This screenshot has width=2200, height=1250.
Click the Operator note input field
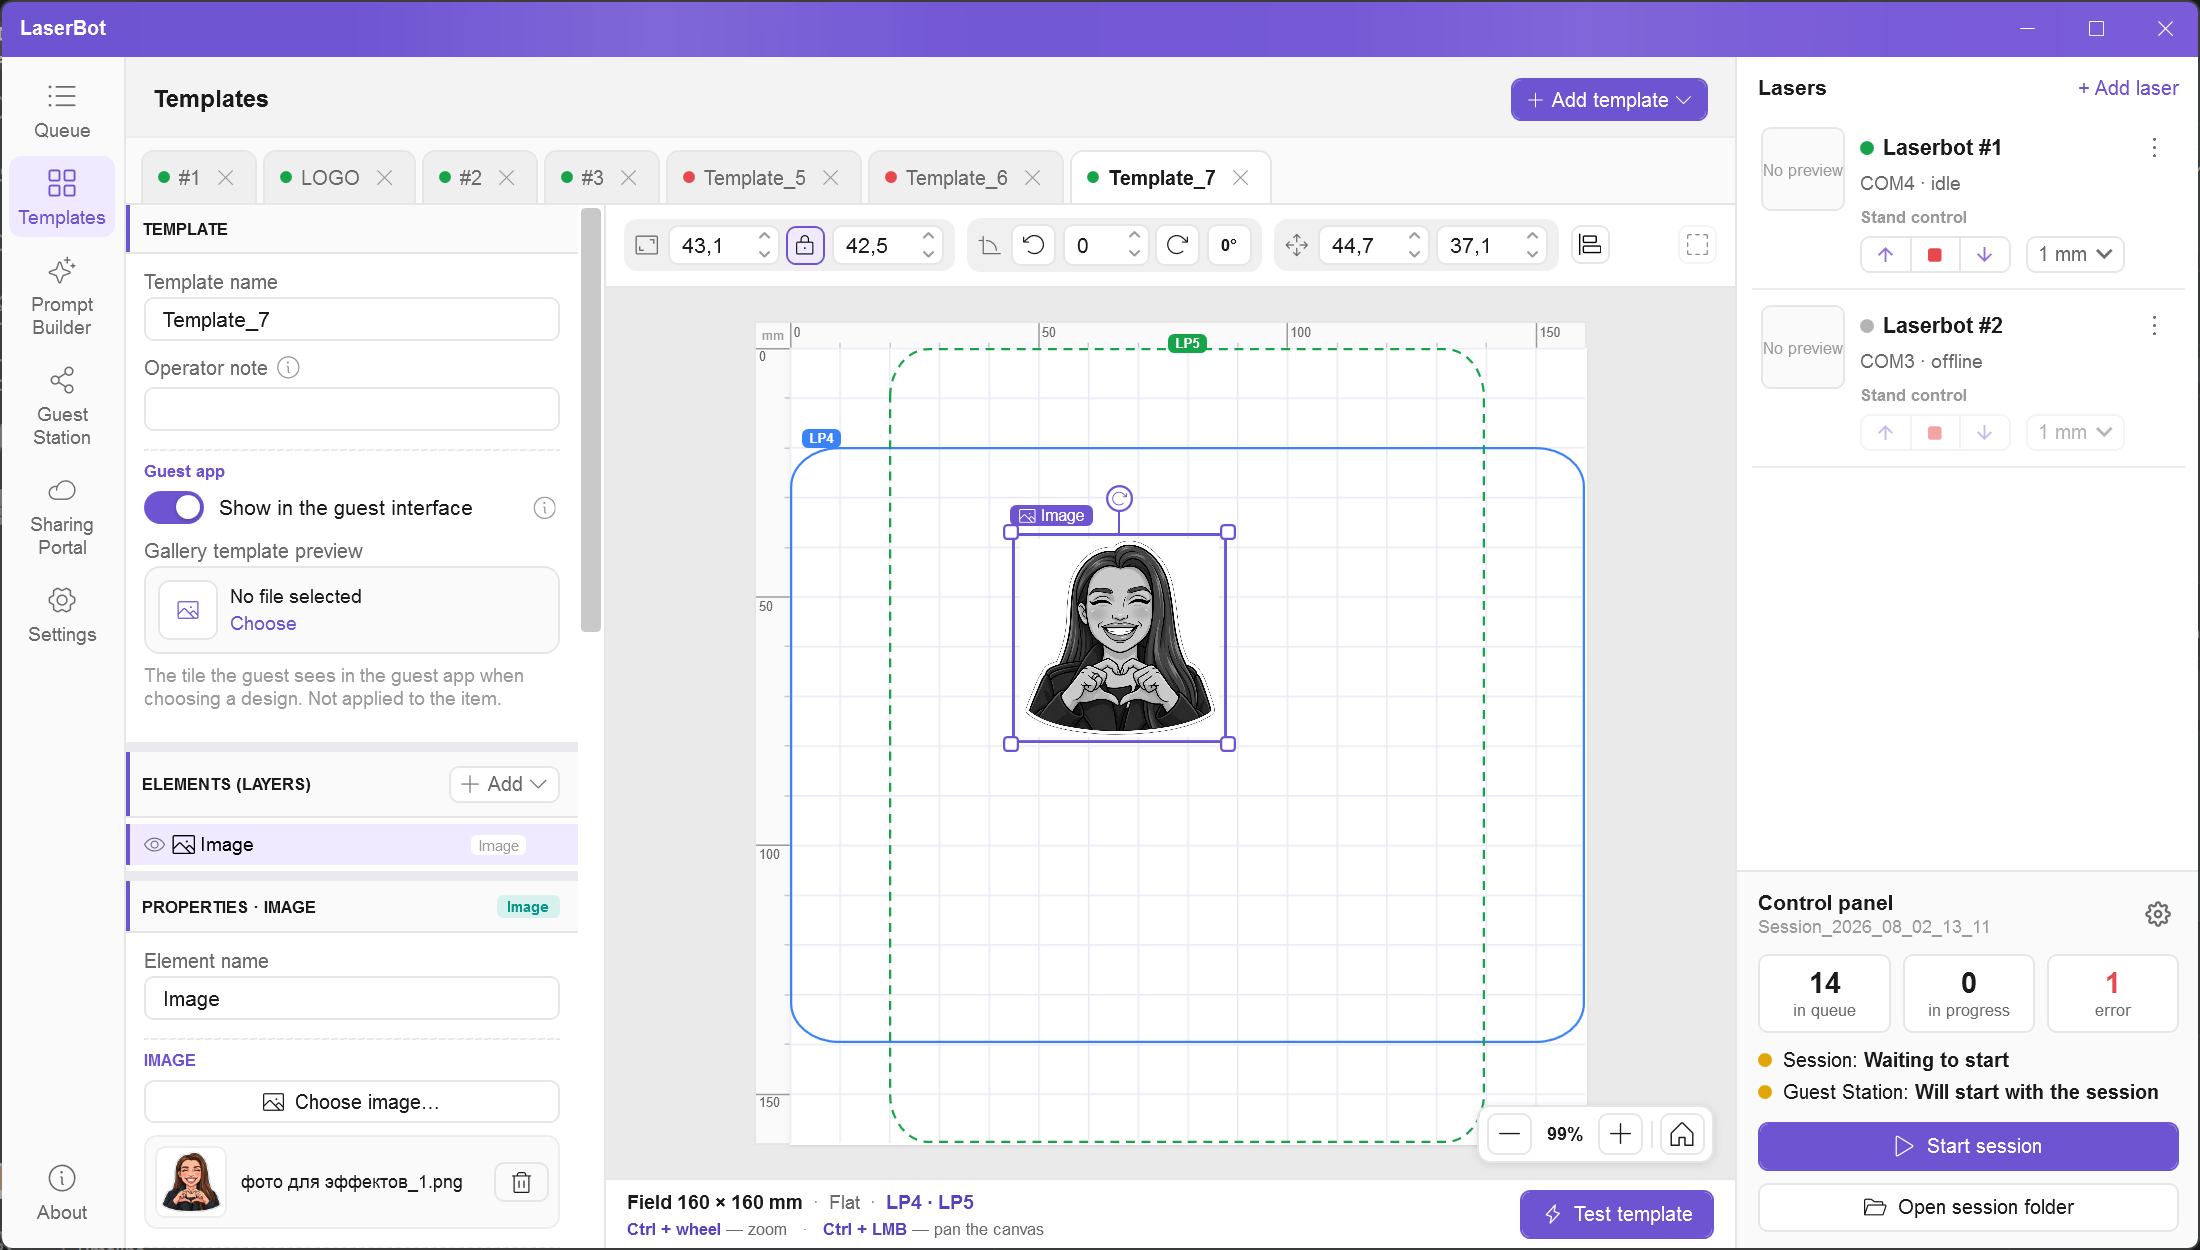point(352,409)
